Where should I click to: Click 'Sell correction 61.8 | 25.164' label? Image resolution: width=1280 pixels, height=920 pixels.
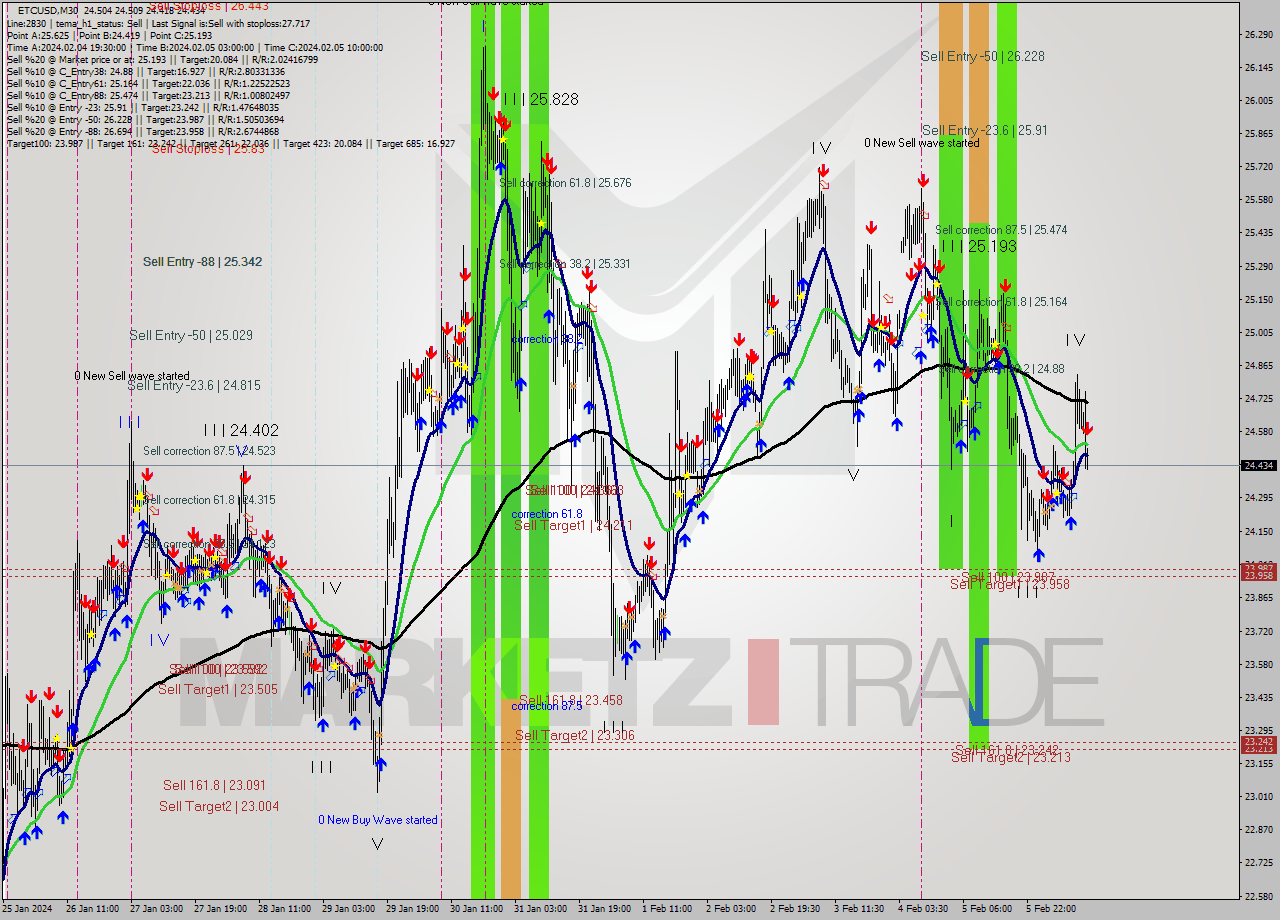click(x=1001, y=301)
